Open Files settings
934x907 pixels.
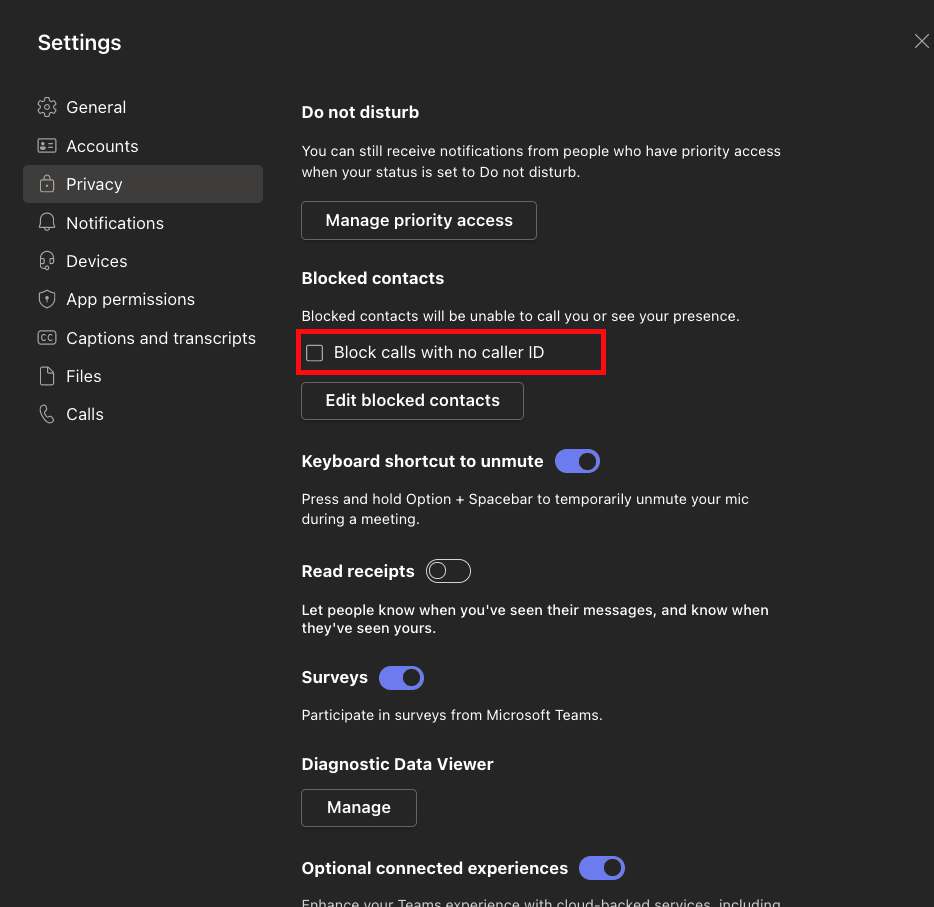(142, 376)
